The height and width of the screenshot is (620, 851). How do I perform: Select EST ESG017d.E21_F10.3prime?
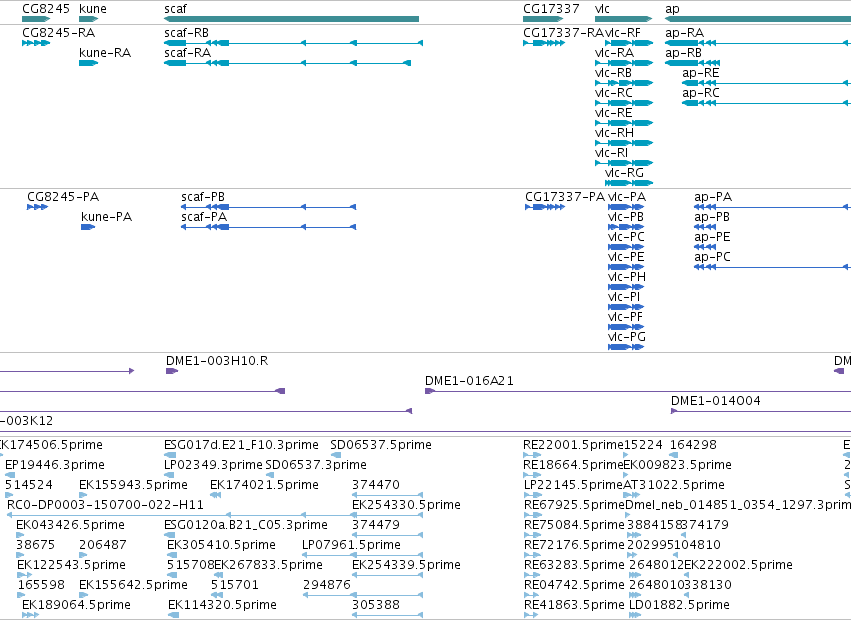click(242, 445)
